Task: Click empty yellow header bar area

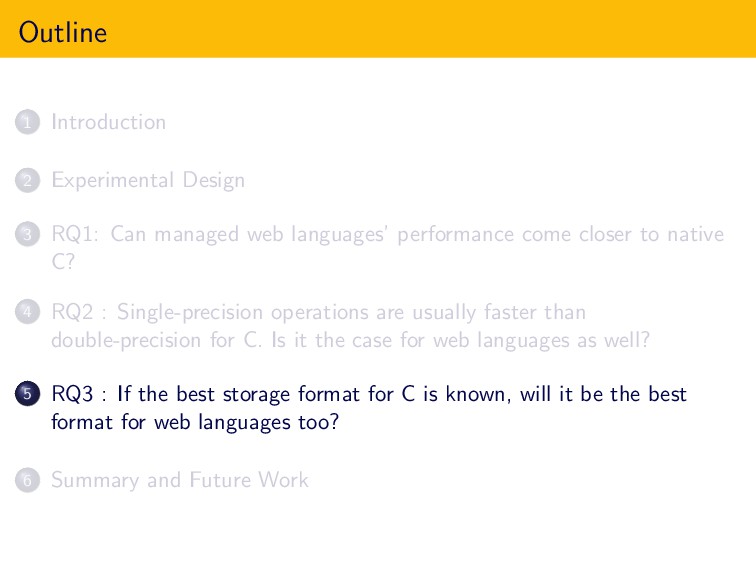Action: pos(434,29)
